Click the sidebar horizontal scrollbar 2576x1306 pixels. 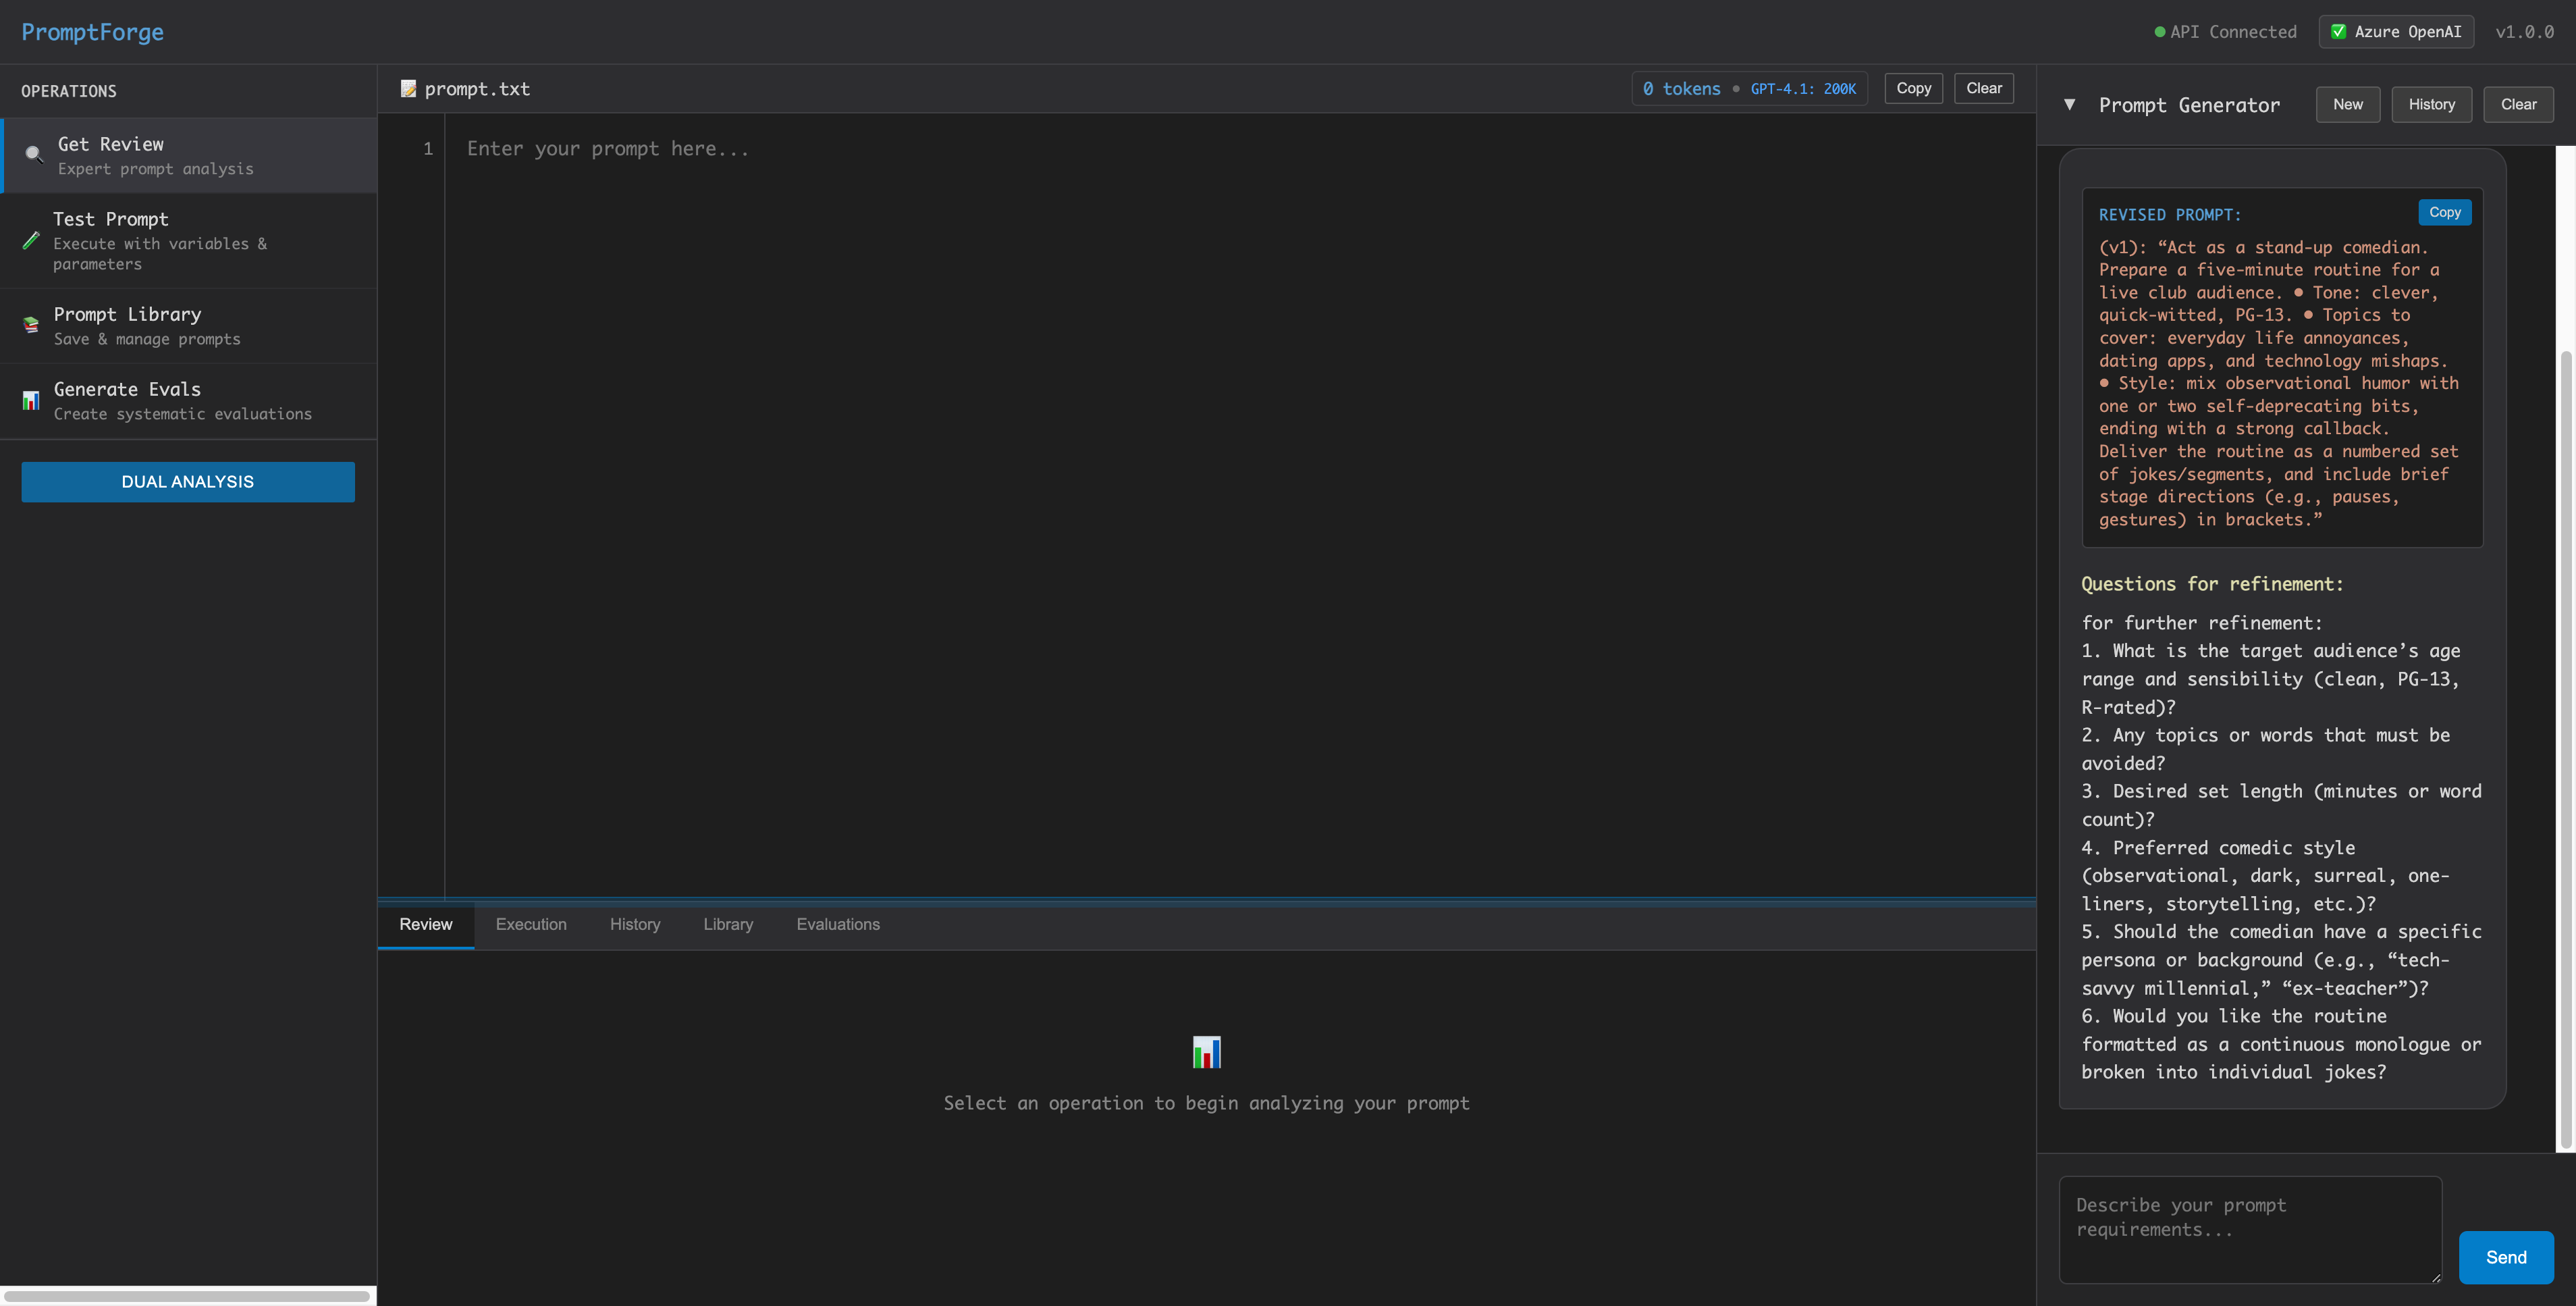[186, 1296]
